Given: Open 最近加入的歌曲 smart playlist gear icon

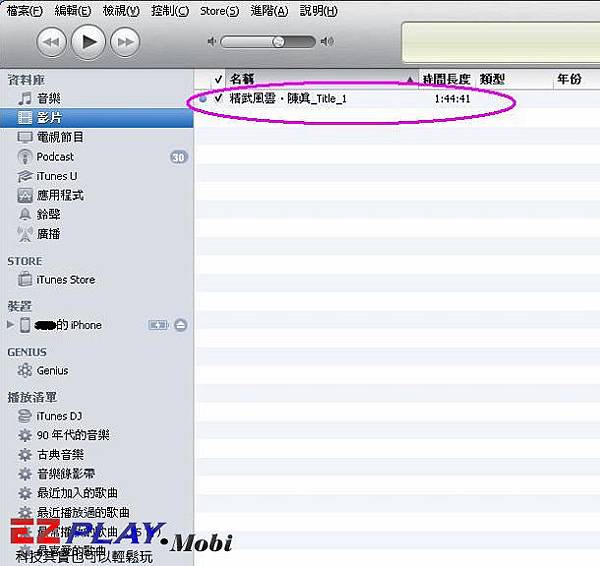Looking at the screenshot, I should tap(25, 493).
